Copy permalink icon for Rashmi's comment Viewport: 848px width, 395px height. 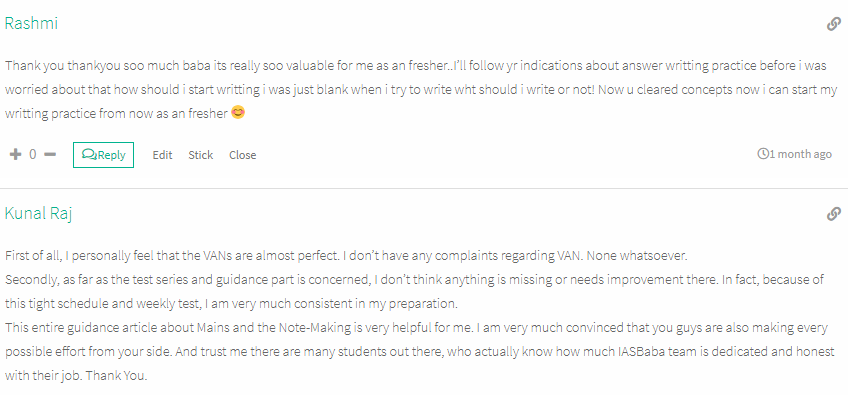833,24
